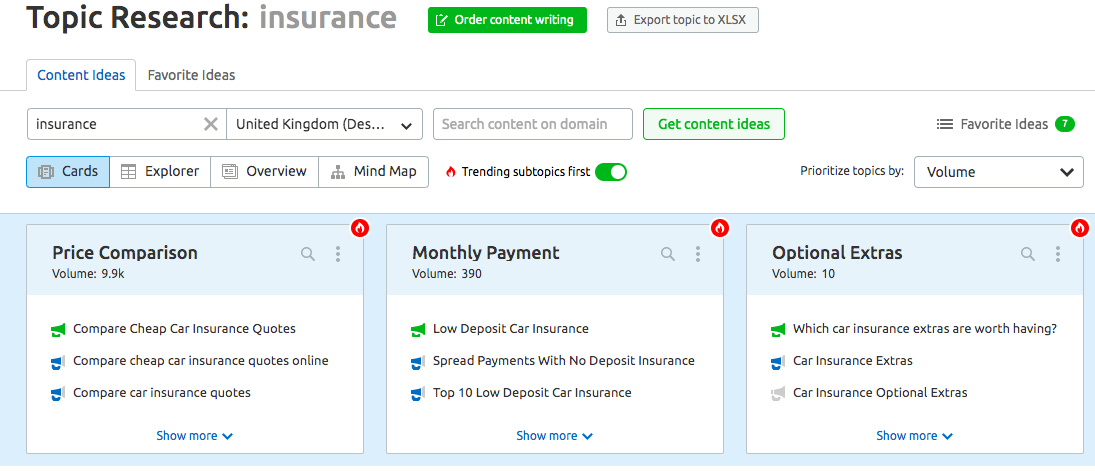Open the United Kingdom location dropdown
Screen dimensions: 1095x471
(324, 124)
